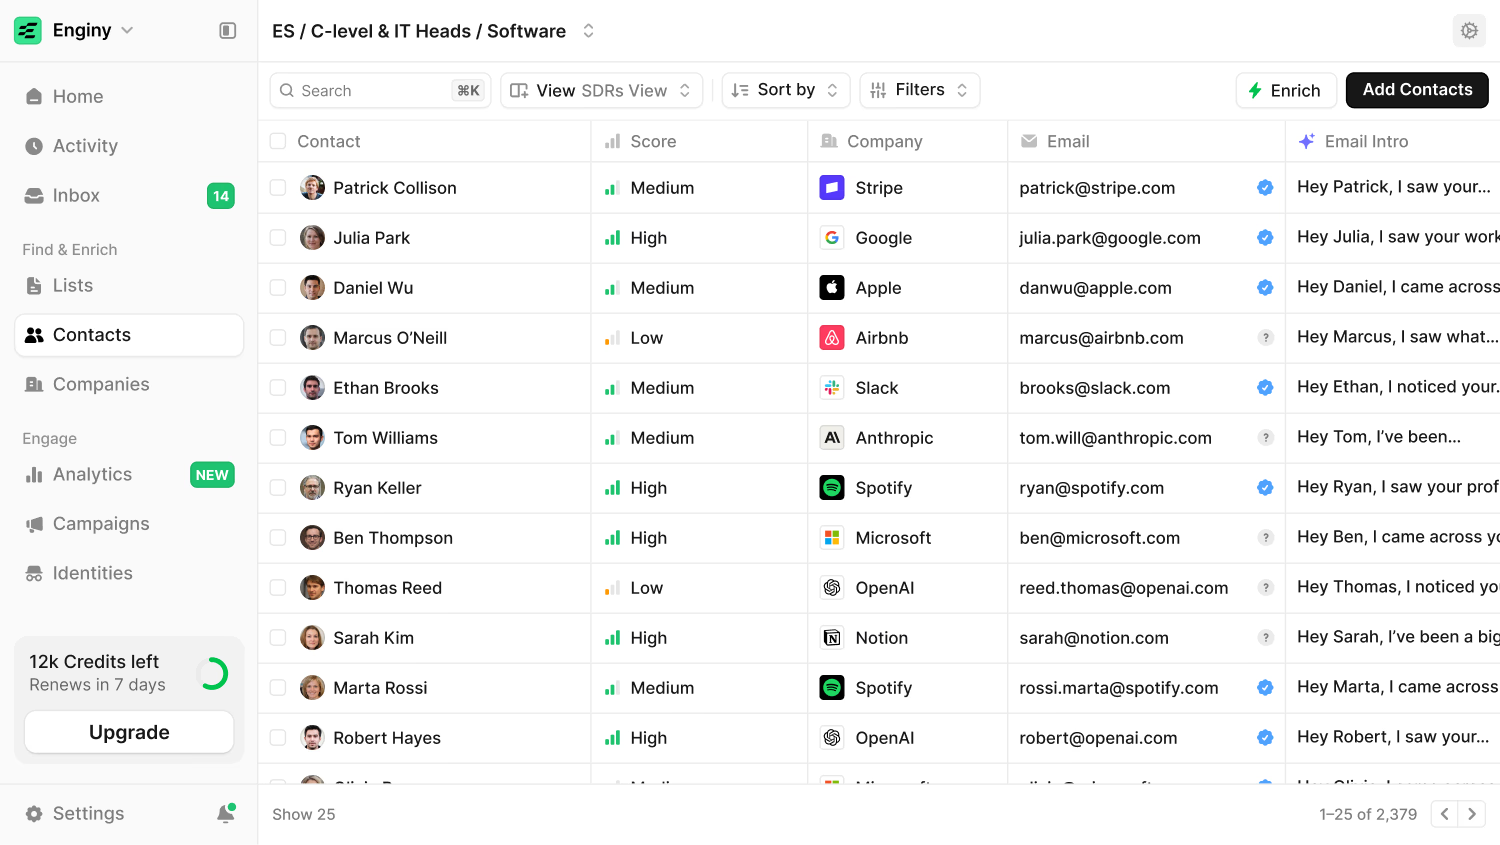Click the Stripe company logo
Viewport: 1500px width, 845px height.
[832, 188]
